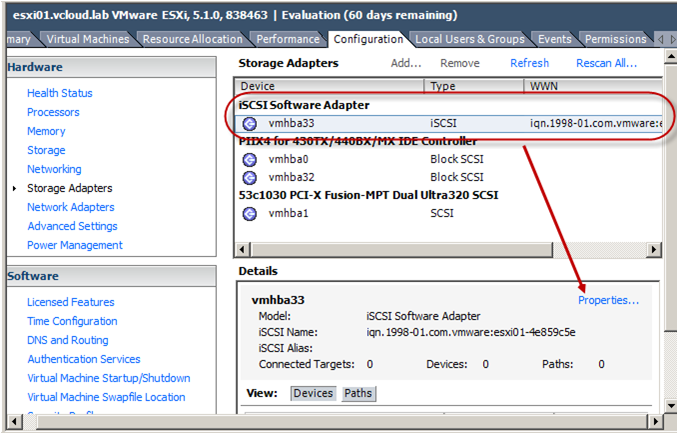Screen dimensions: 678x434
Task: Switch to the Resource Allocation tab
Action: (x=192, y=39)
